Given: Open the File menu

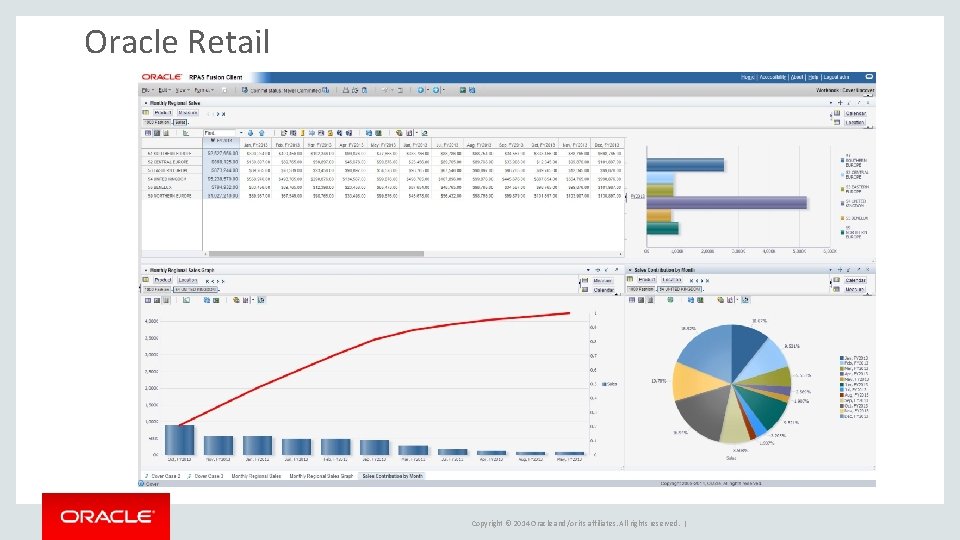Looking at the screenshot, I should 145,90.
